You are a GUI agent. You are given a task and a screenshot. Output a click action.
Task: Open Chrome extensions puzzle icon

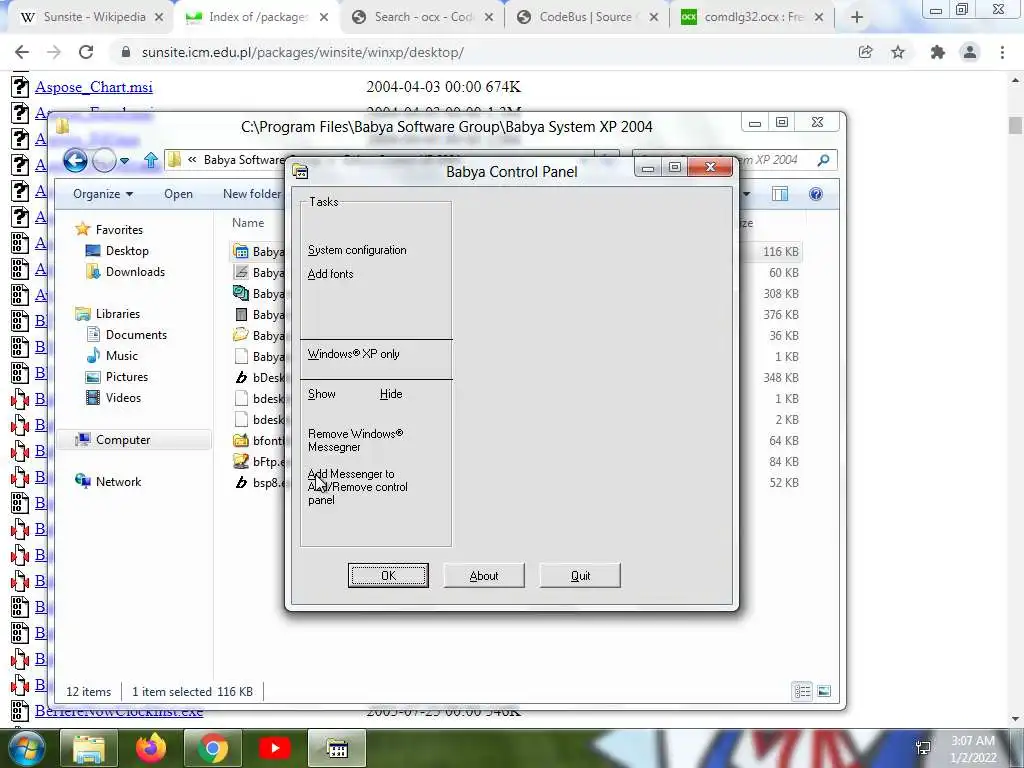coord(938,52)
